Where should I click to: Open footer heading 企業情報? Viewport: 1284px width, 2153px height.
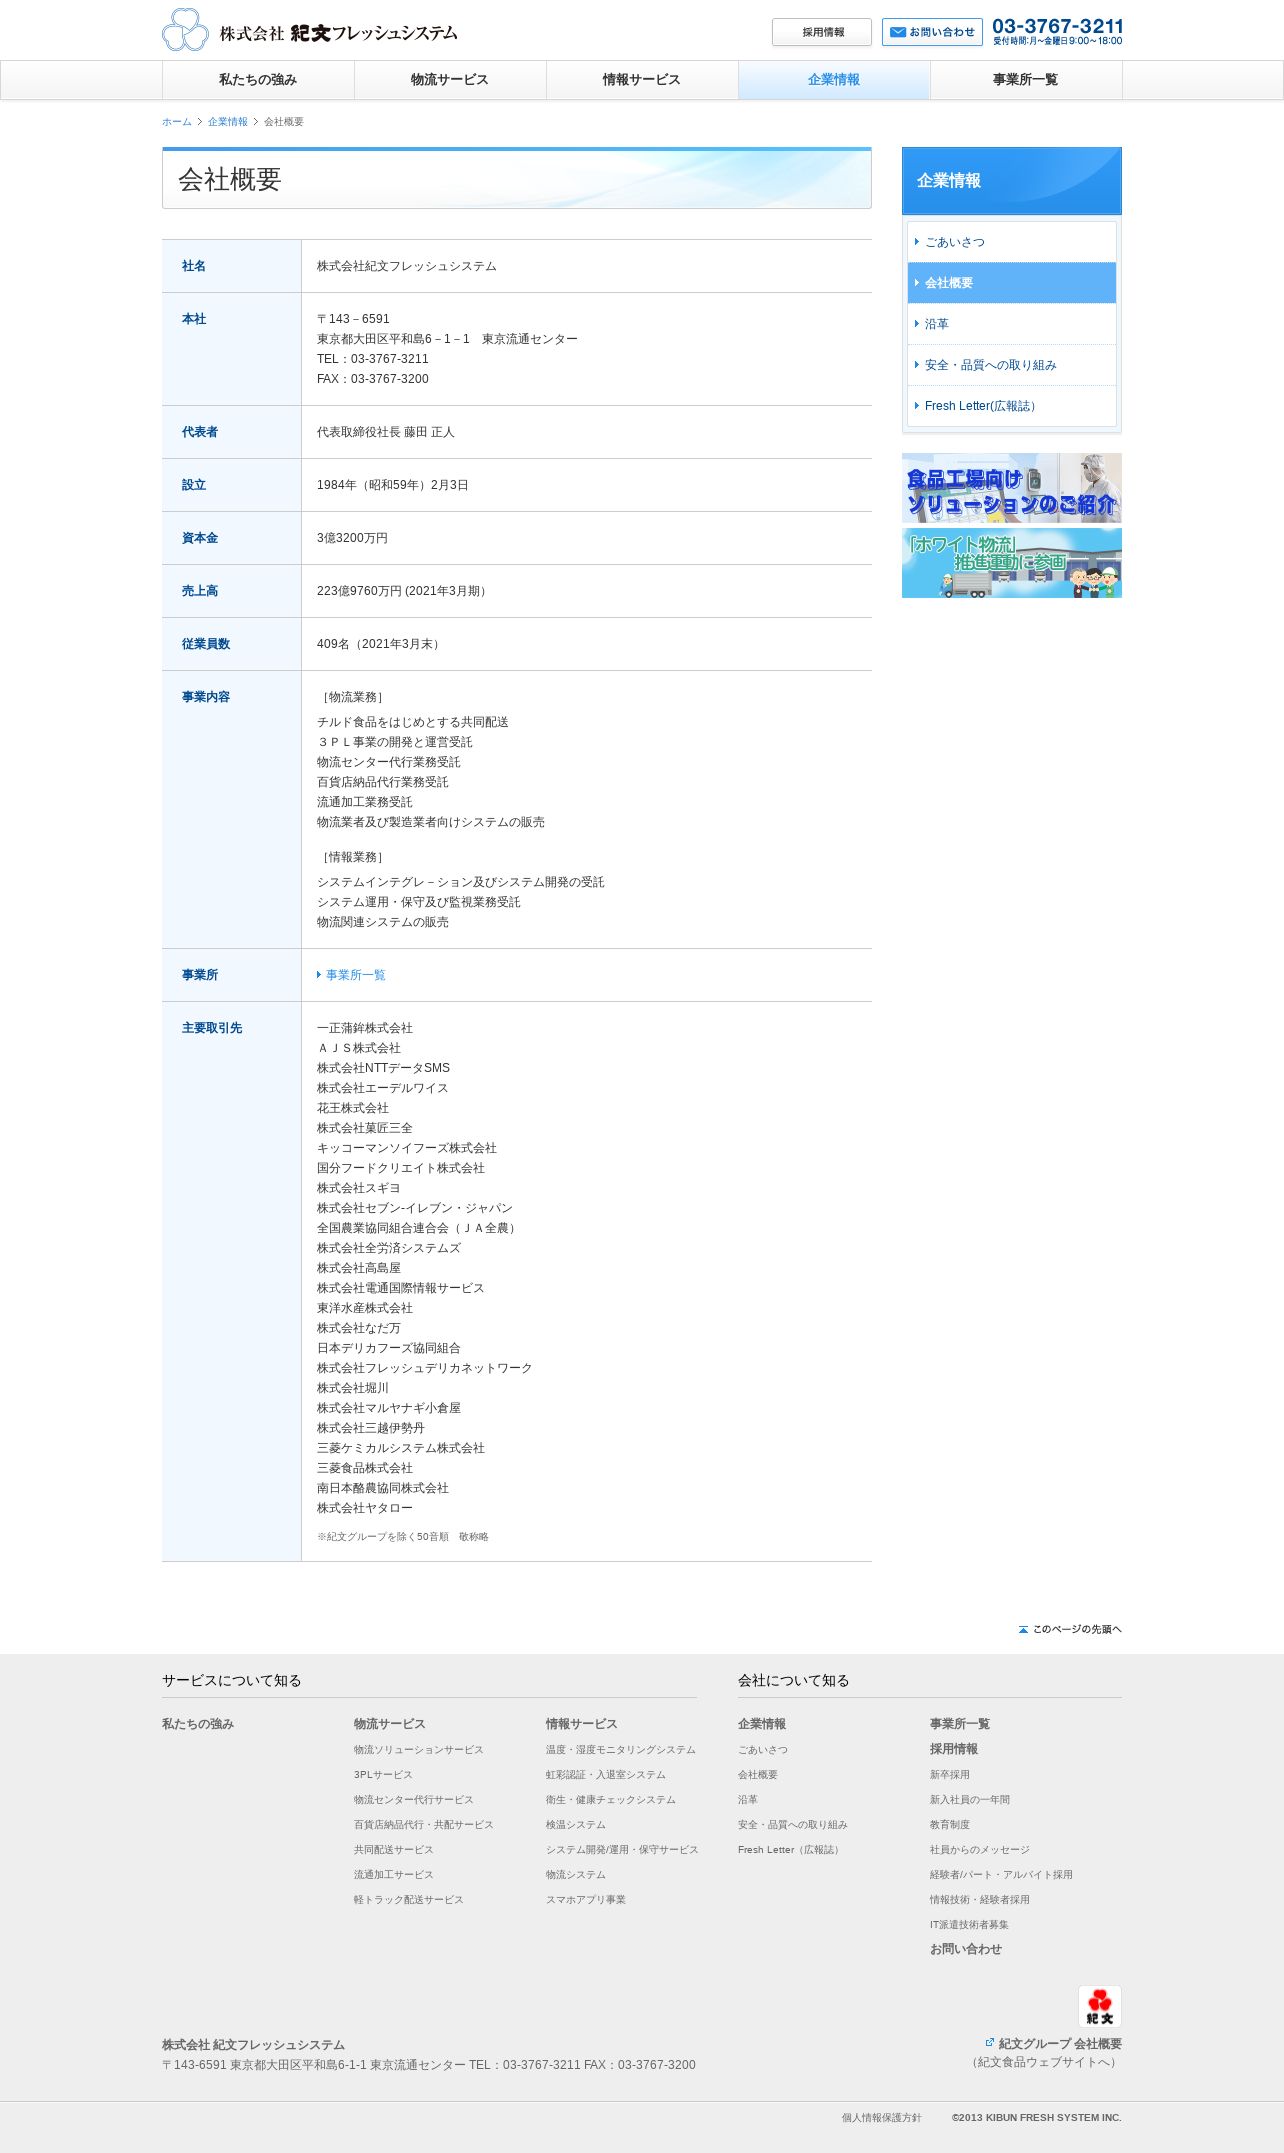coord(762,1724)
